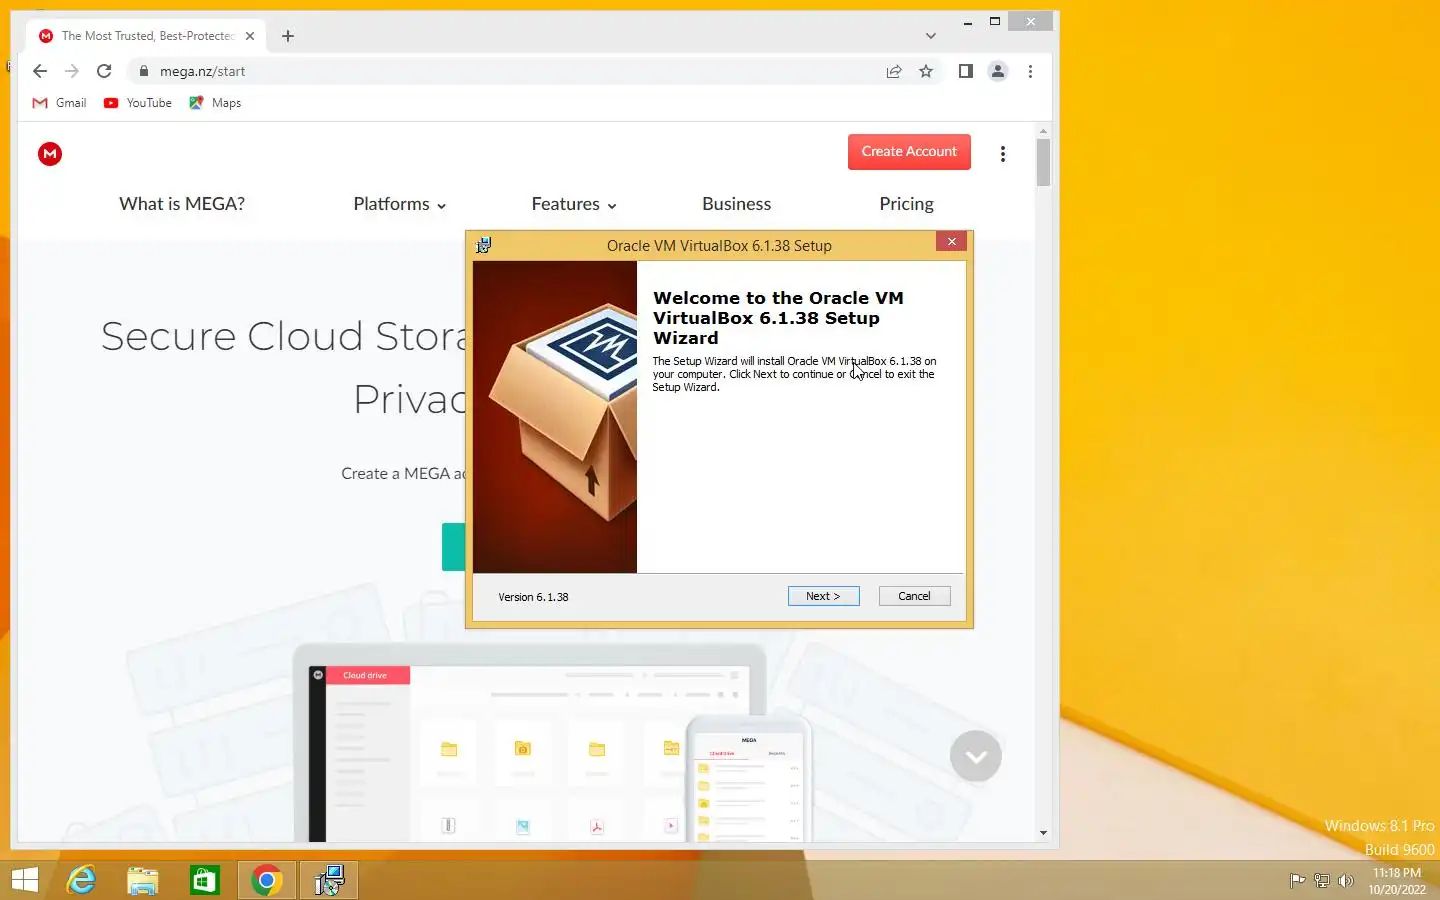Click the vertical scrollbar thumb
1440x900 pixels.
tap(1043, 162)
